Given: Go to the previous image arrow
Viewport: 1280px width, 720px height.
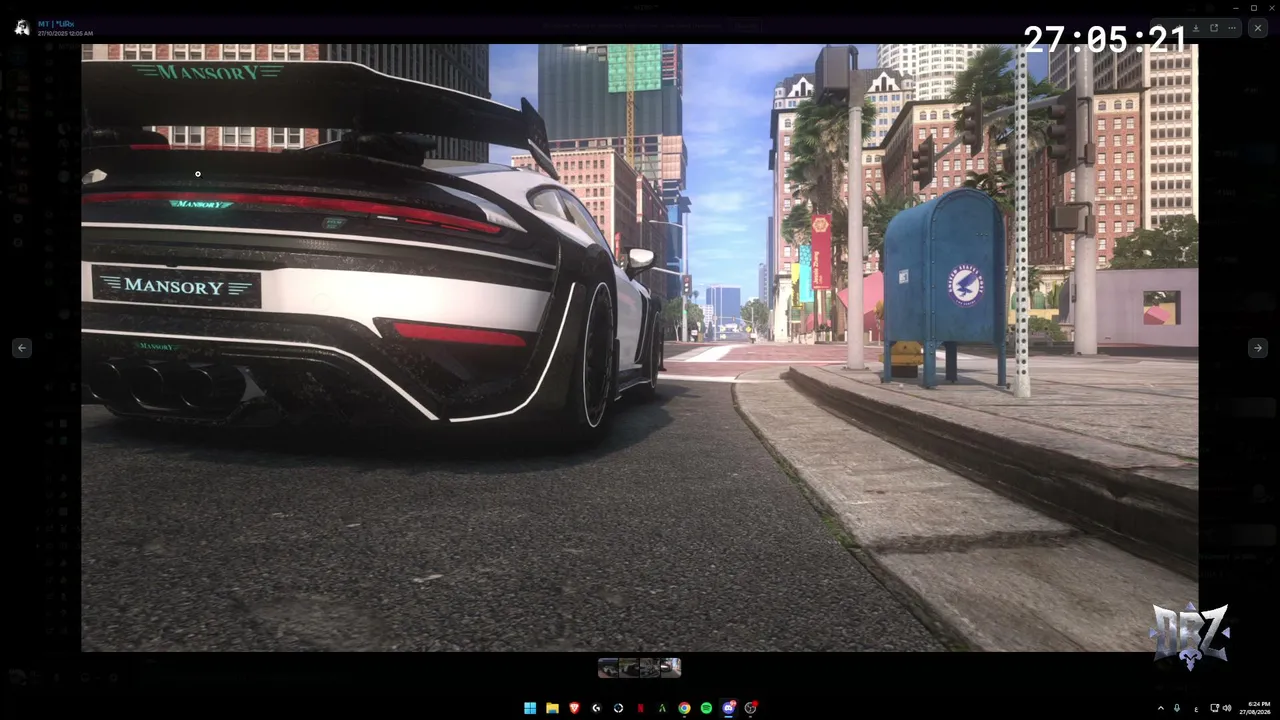Looking at the screenshot, I should [22, 348].
